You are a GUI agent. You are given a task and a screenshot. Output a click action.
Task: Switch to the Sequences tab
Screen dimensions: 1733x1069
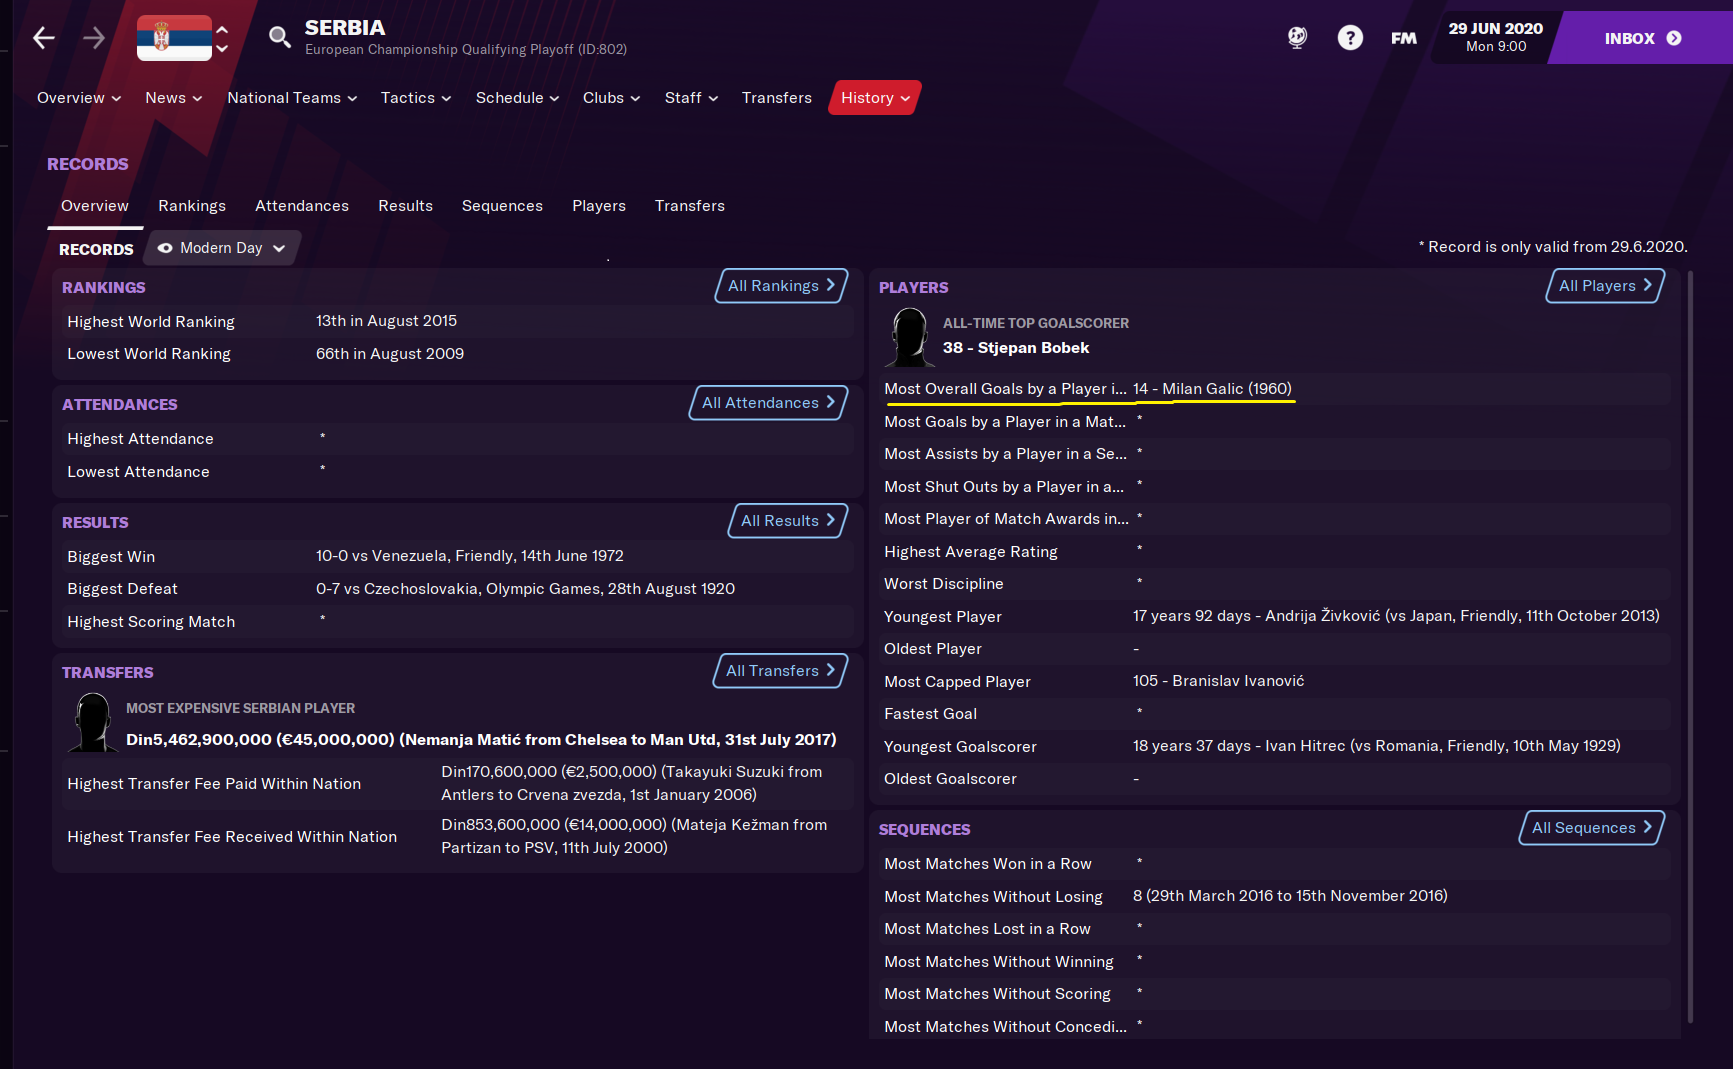point(502,206)
